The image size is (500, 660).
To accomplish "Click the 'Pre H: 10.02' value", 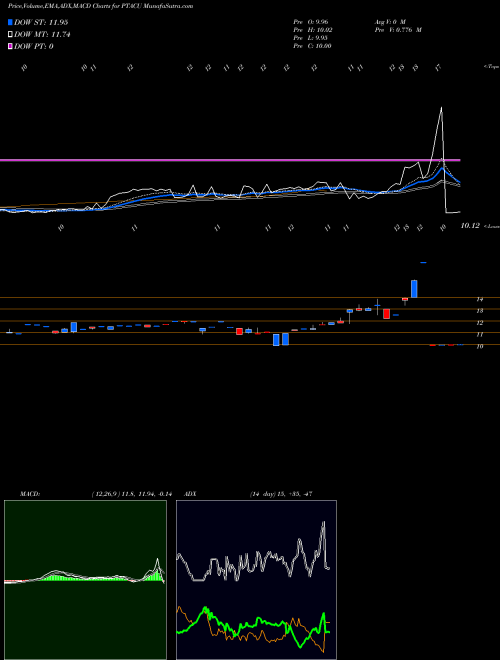I will 313,30.
